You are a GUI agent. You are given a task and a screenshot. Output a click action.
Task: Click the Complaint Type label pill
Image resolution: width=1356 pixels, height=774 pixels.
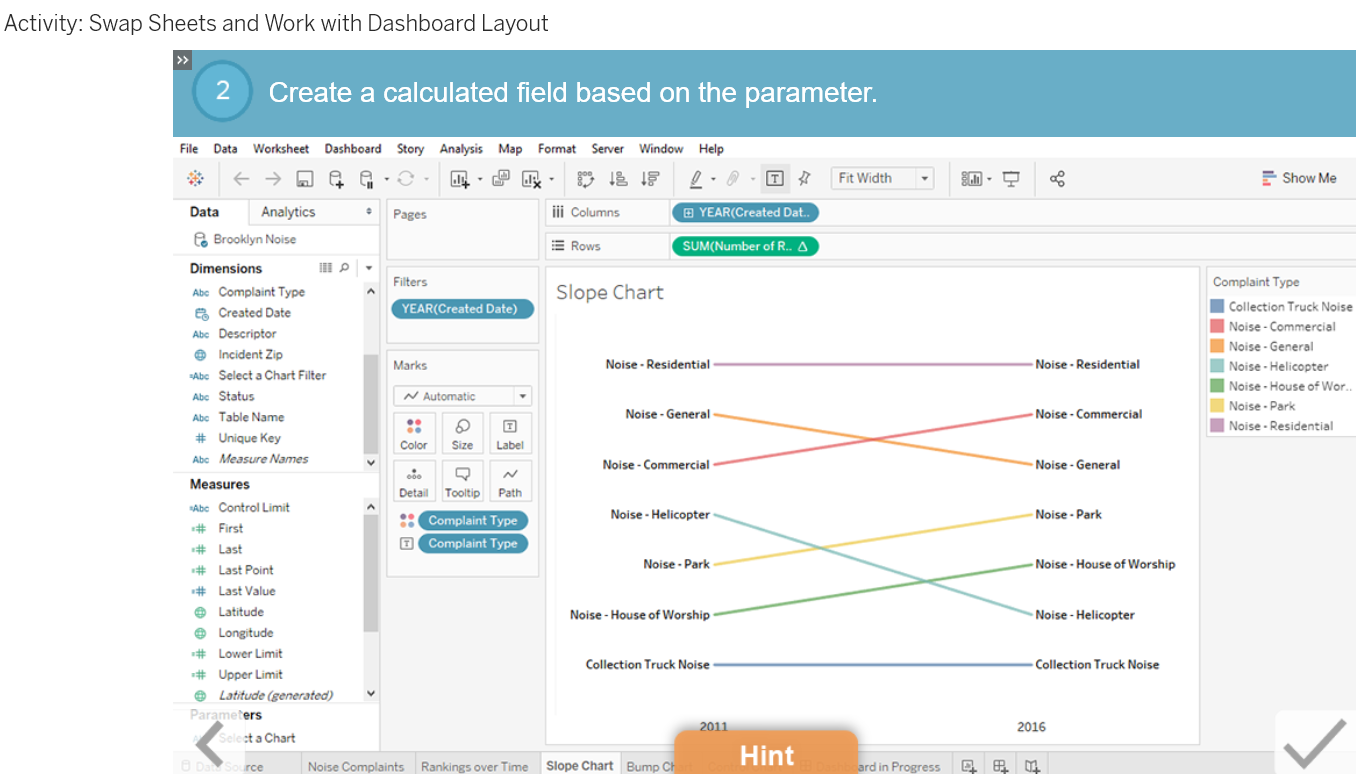(473, 543)
